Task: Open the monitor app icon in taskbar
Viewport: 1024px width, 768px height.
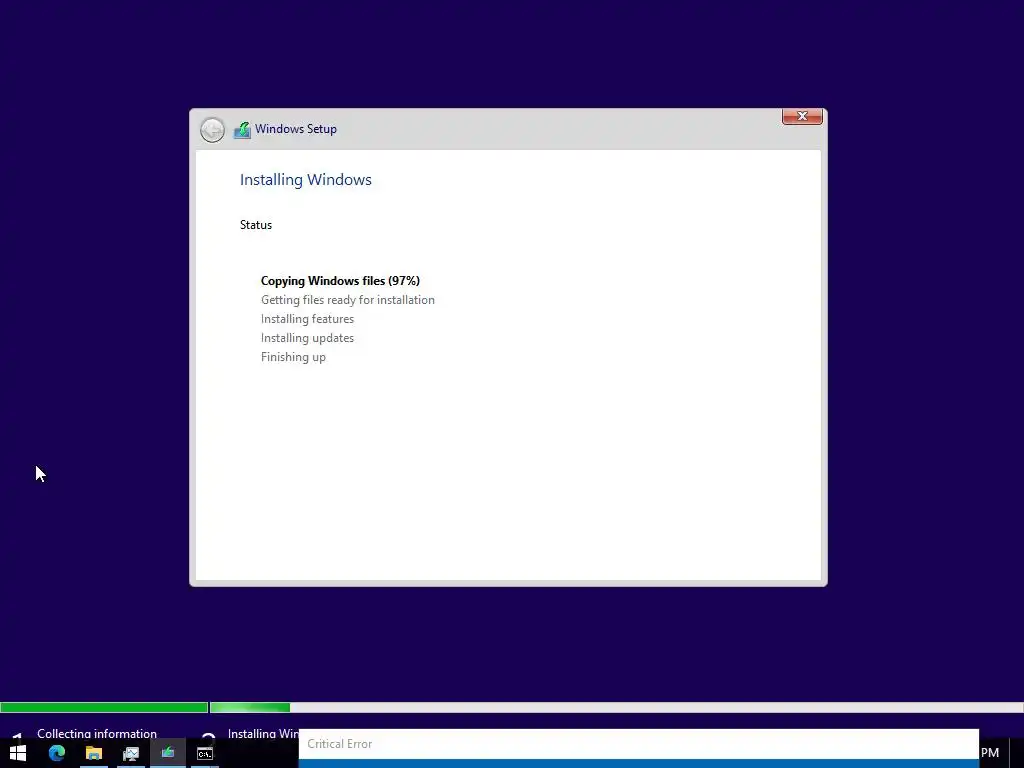Action: [131, 753]
